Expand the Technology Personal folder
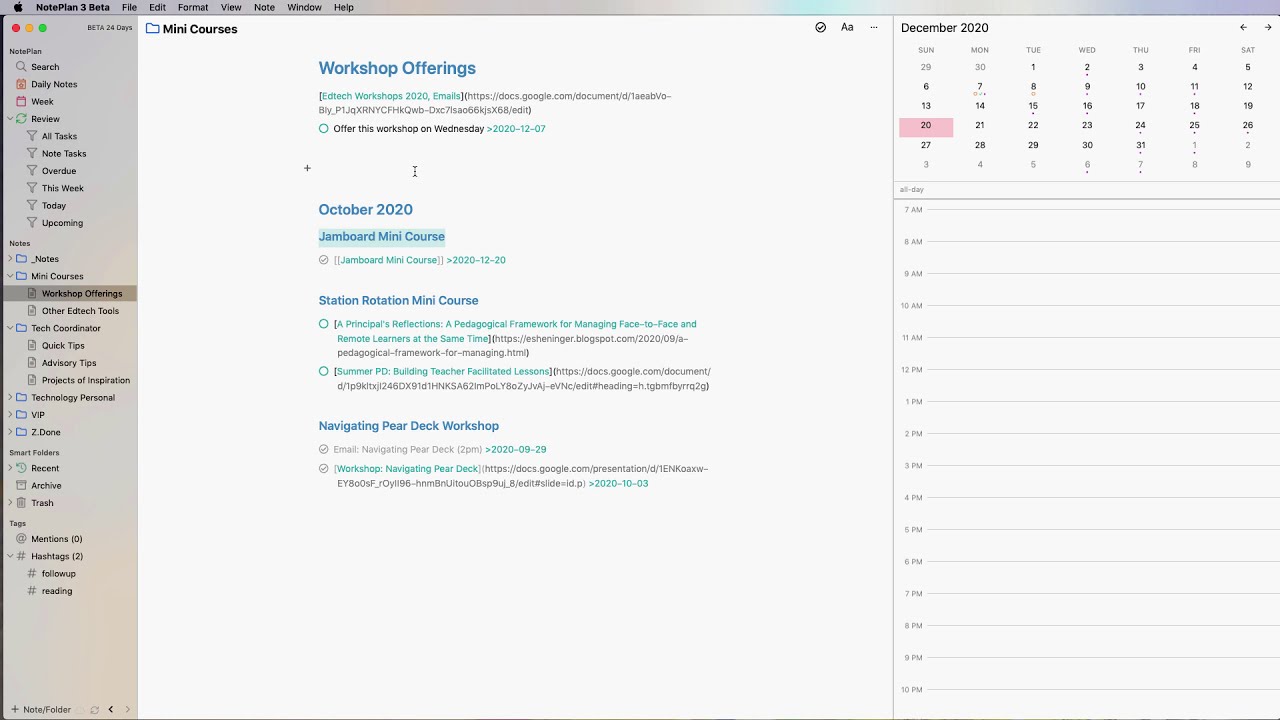Screen dimensions: 1280x720 click(x=10, y=398)
